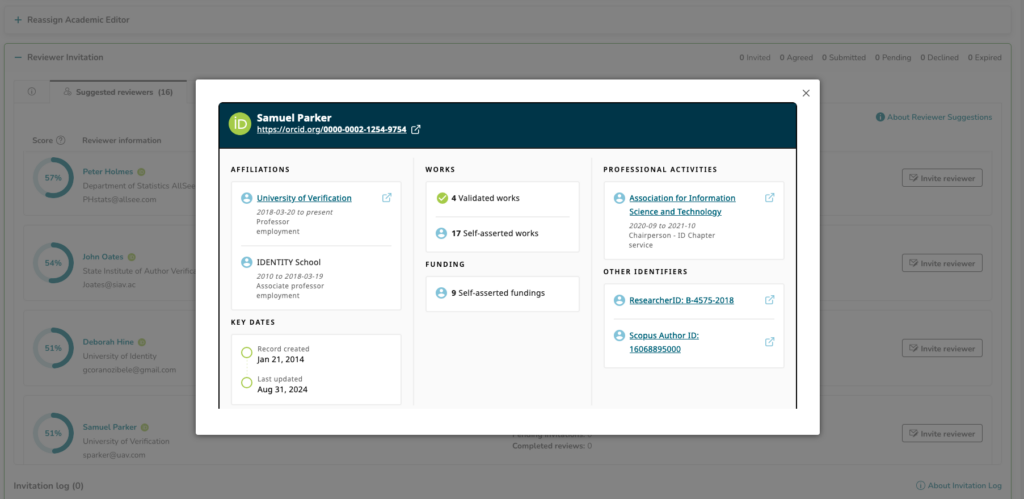Select '17 Self-asserted works' text
Image resolution: width=1024 pixels, height=499 pixels.
(x=495, y=233)
